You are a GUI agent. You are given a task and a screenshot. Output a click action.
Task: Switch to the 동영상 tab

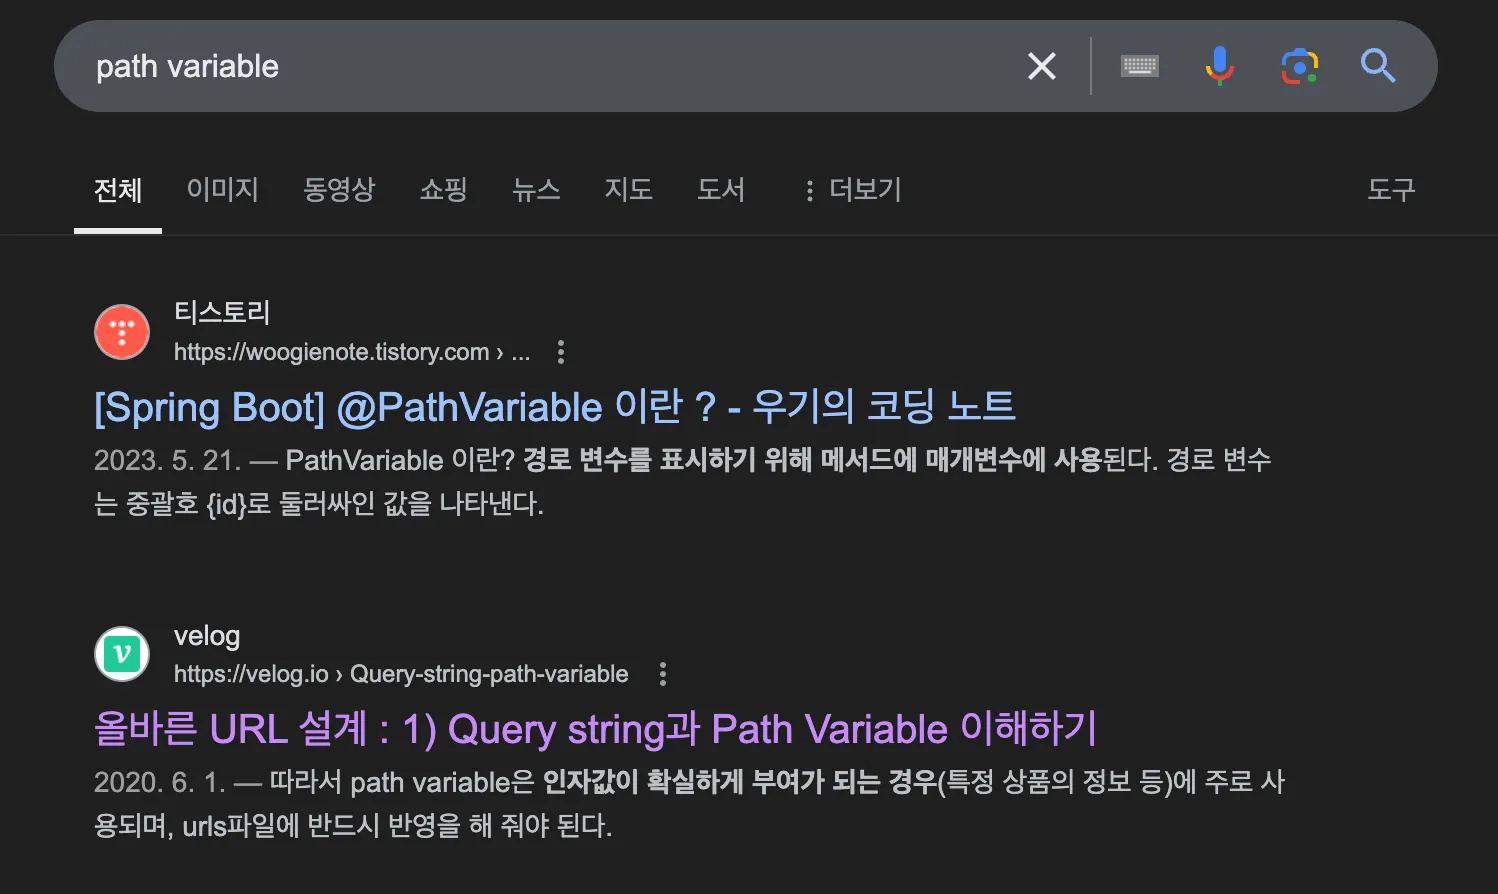tap(339, 190)
